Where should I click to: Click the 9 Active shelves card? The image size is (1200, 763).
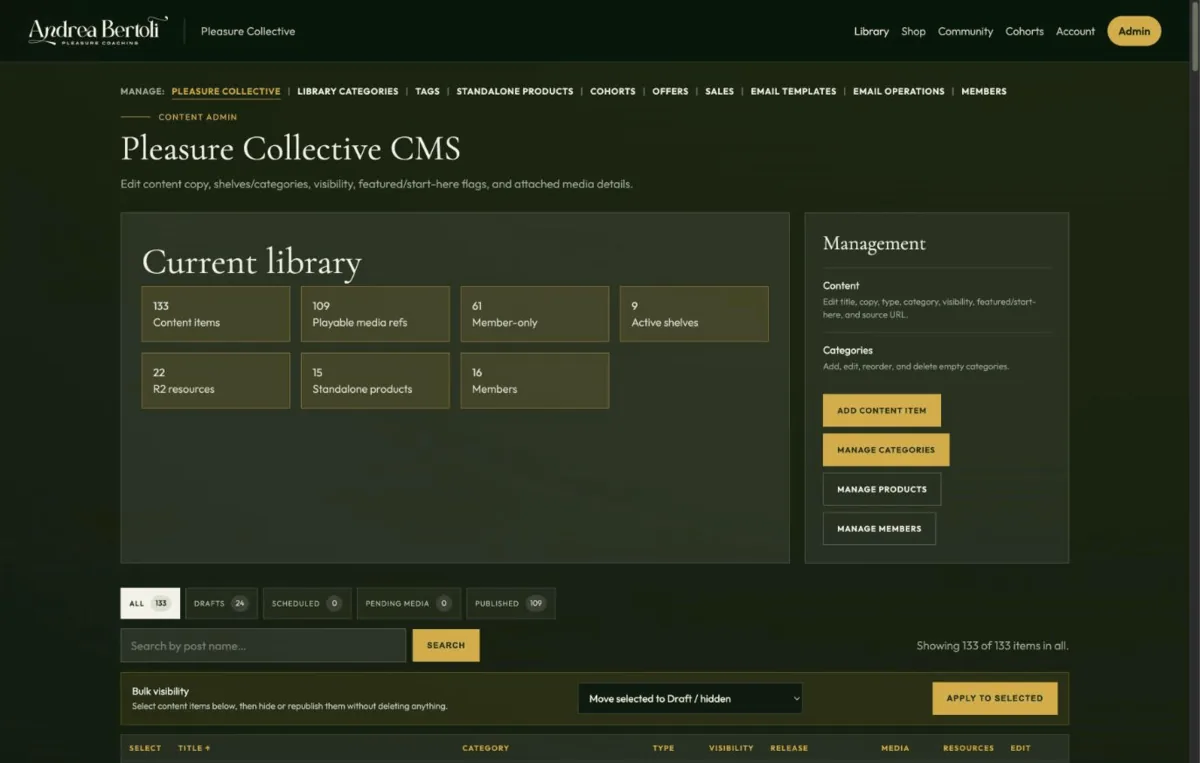[694, 314]
